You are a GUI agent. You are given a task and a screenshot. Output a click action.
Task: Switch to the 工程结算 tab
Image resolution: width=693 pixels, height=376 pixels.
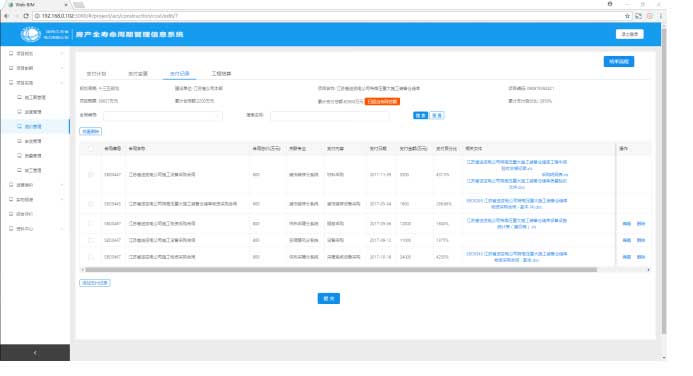coord(221,74)
